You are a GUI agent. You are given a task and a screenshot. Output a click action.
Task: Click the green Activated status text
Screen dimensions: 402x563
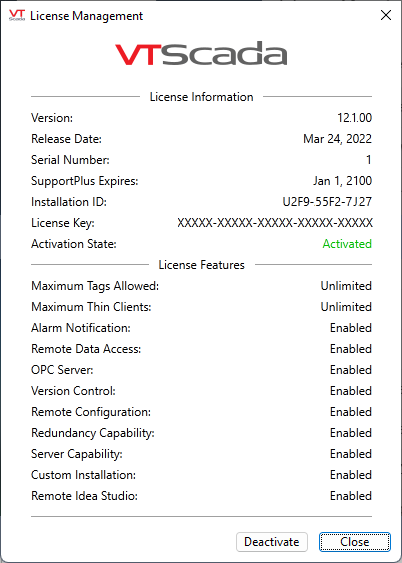point(347,244)
